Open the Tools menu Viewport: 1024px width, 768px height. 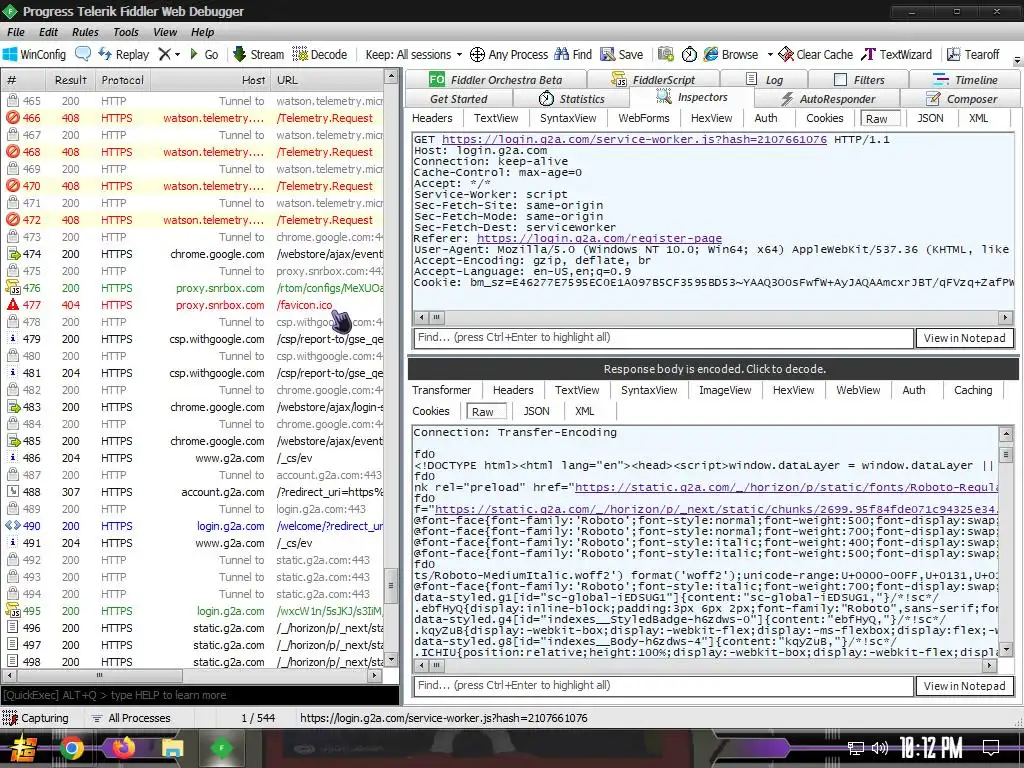point(125,32)
